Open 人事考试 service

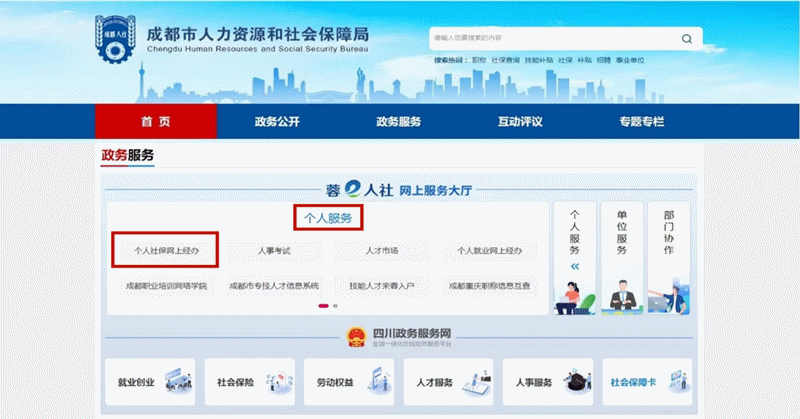tap(274, 251)
